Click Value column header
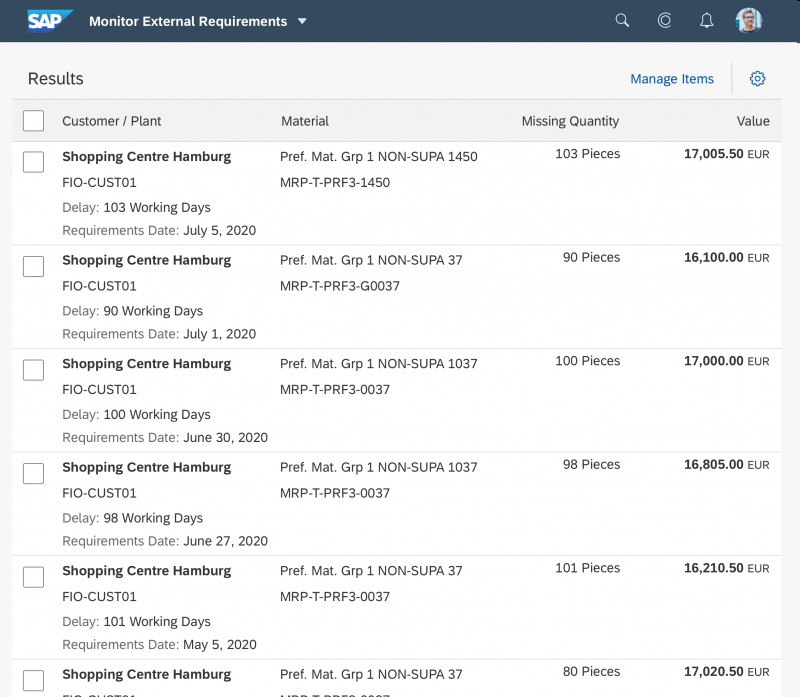The width and height of the screenshot is (800, 697). click(753, 121)
